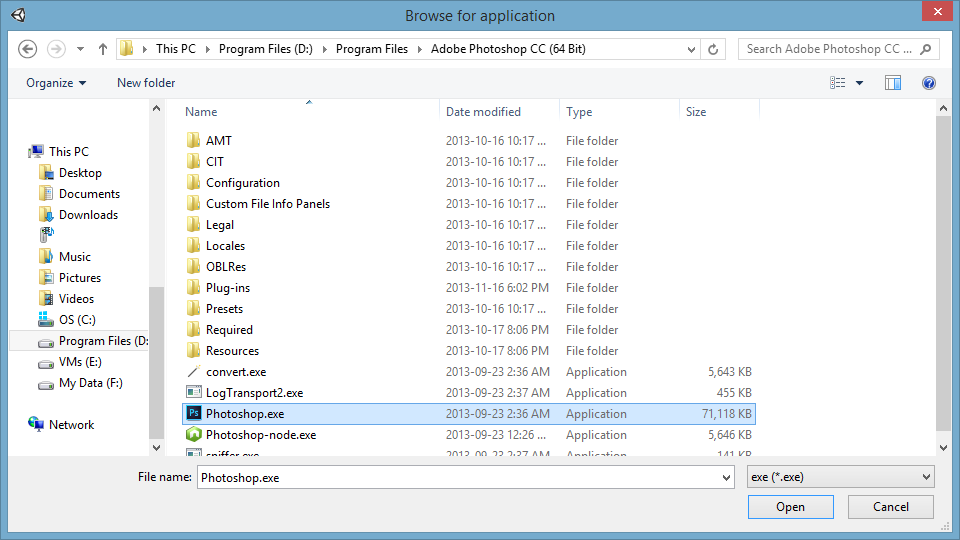This screenshot has width=960, height=540.
Task: Click navigation pane scroll up arrow
Action: 156,108
